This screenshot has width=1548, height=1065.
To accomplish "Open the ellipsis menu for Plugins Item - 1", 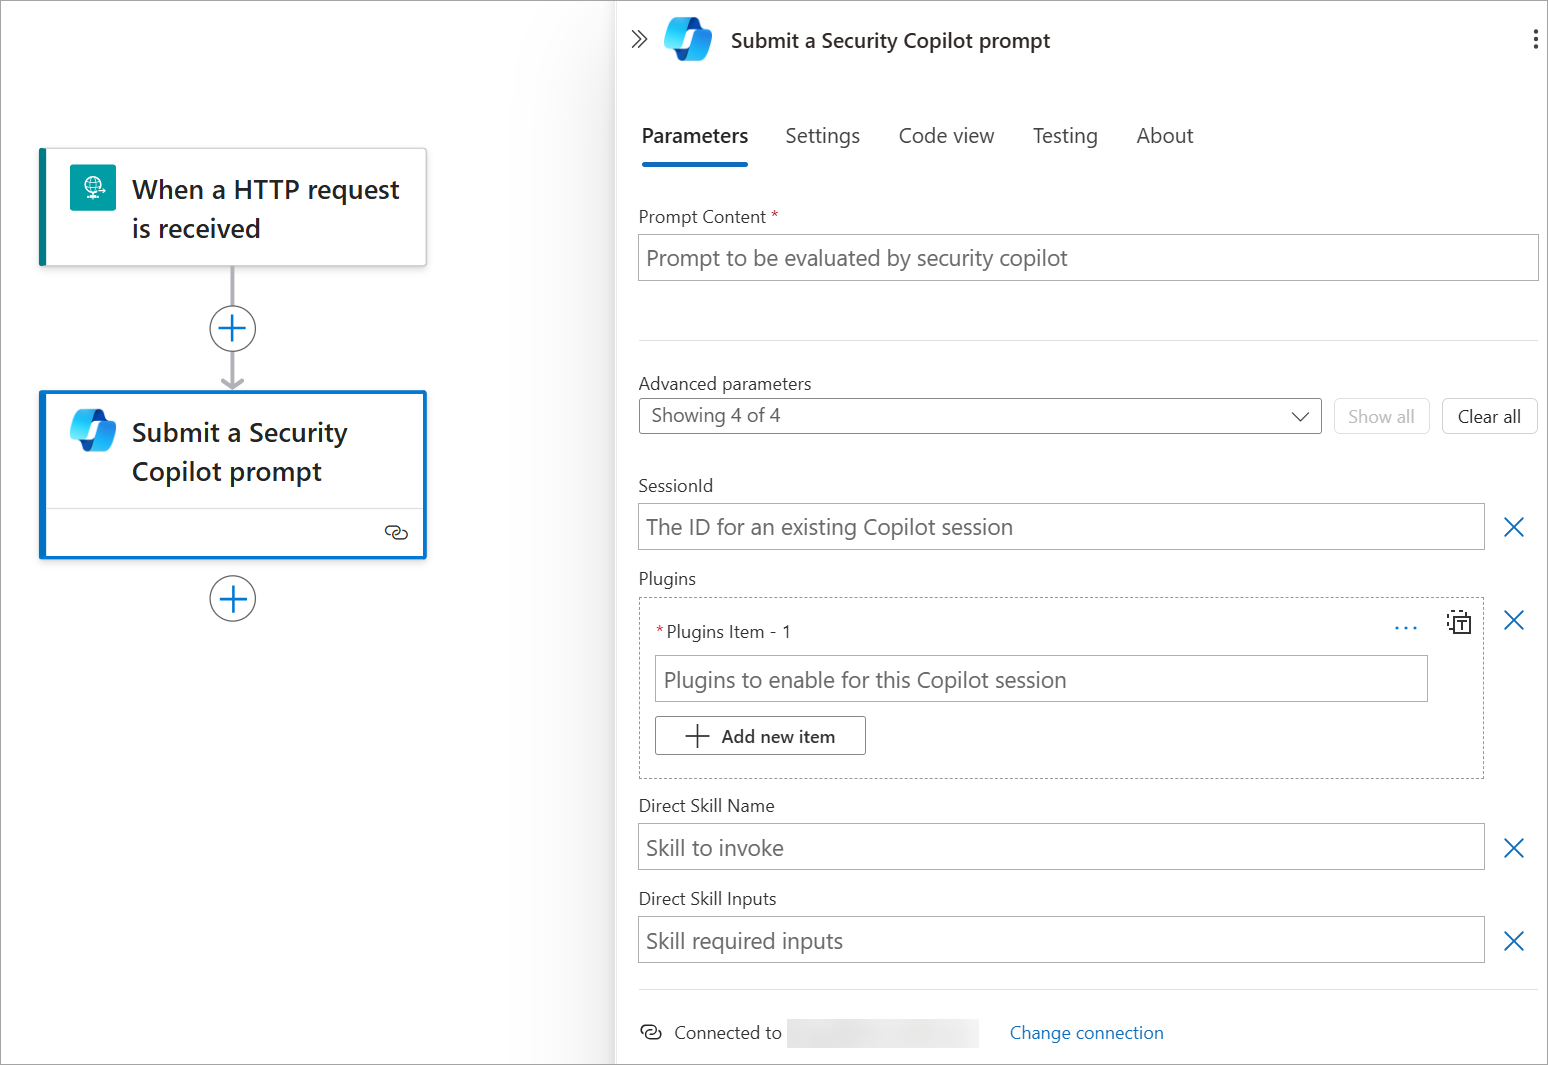I will pos(1406,627).
